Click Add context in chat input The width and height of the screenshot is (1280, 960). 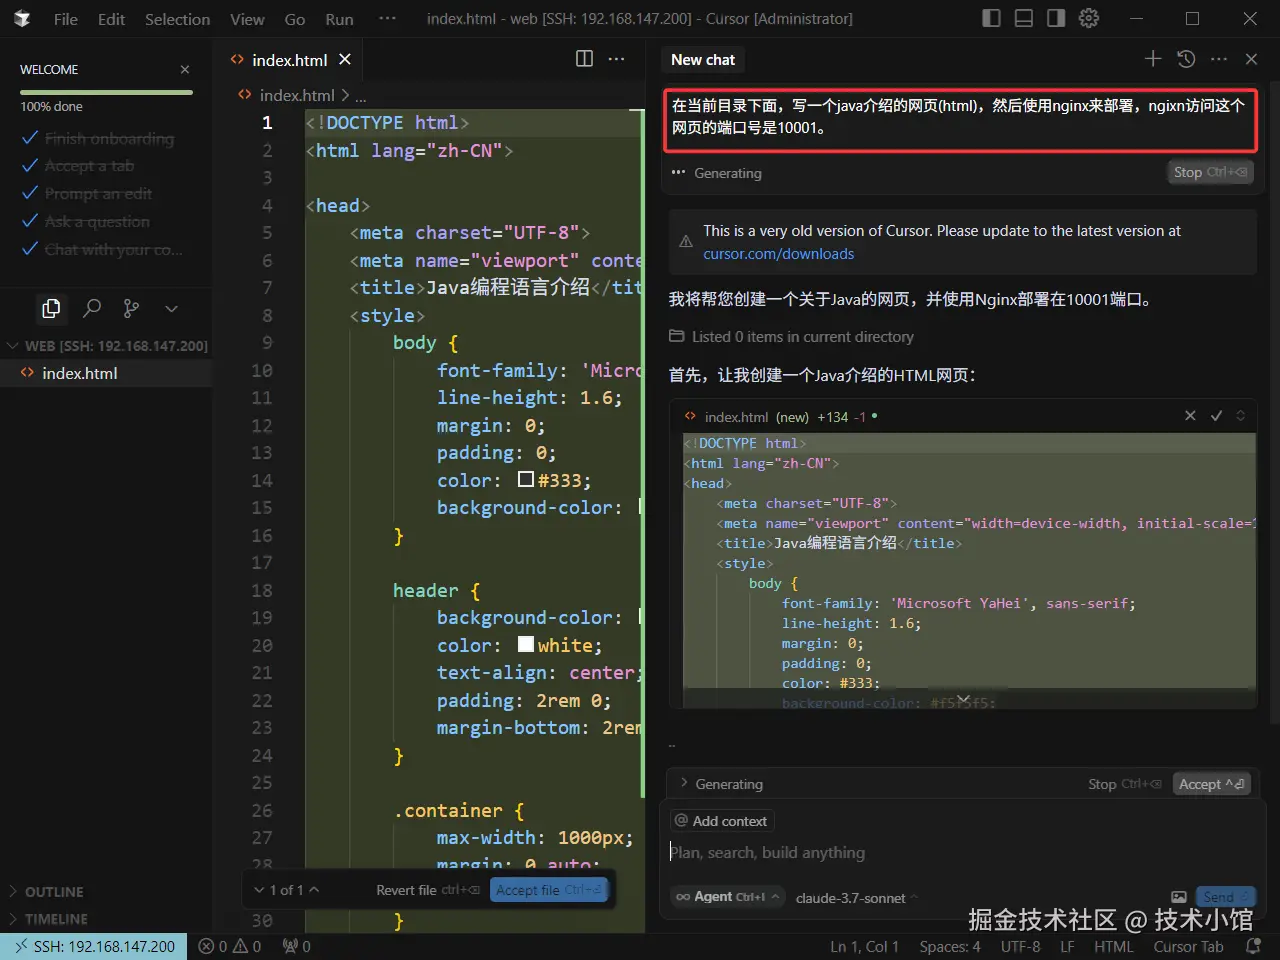721,821
